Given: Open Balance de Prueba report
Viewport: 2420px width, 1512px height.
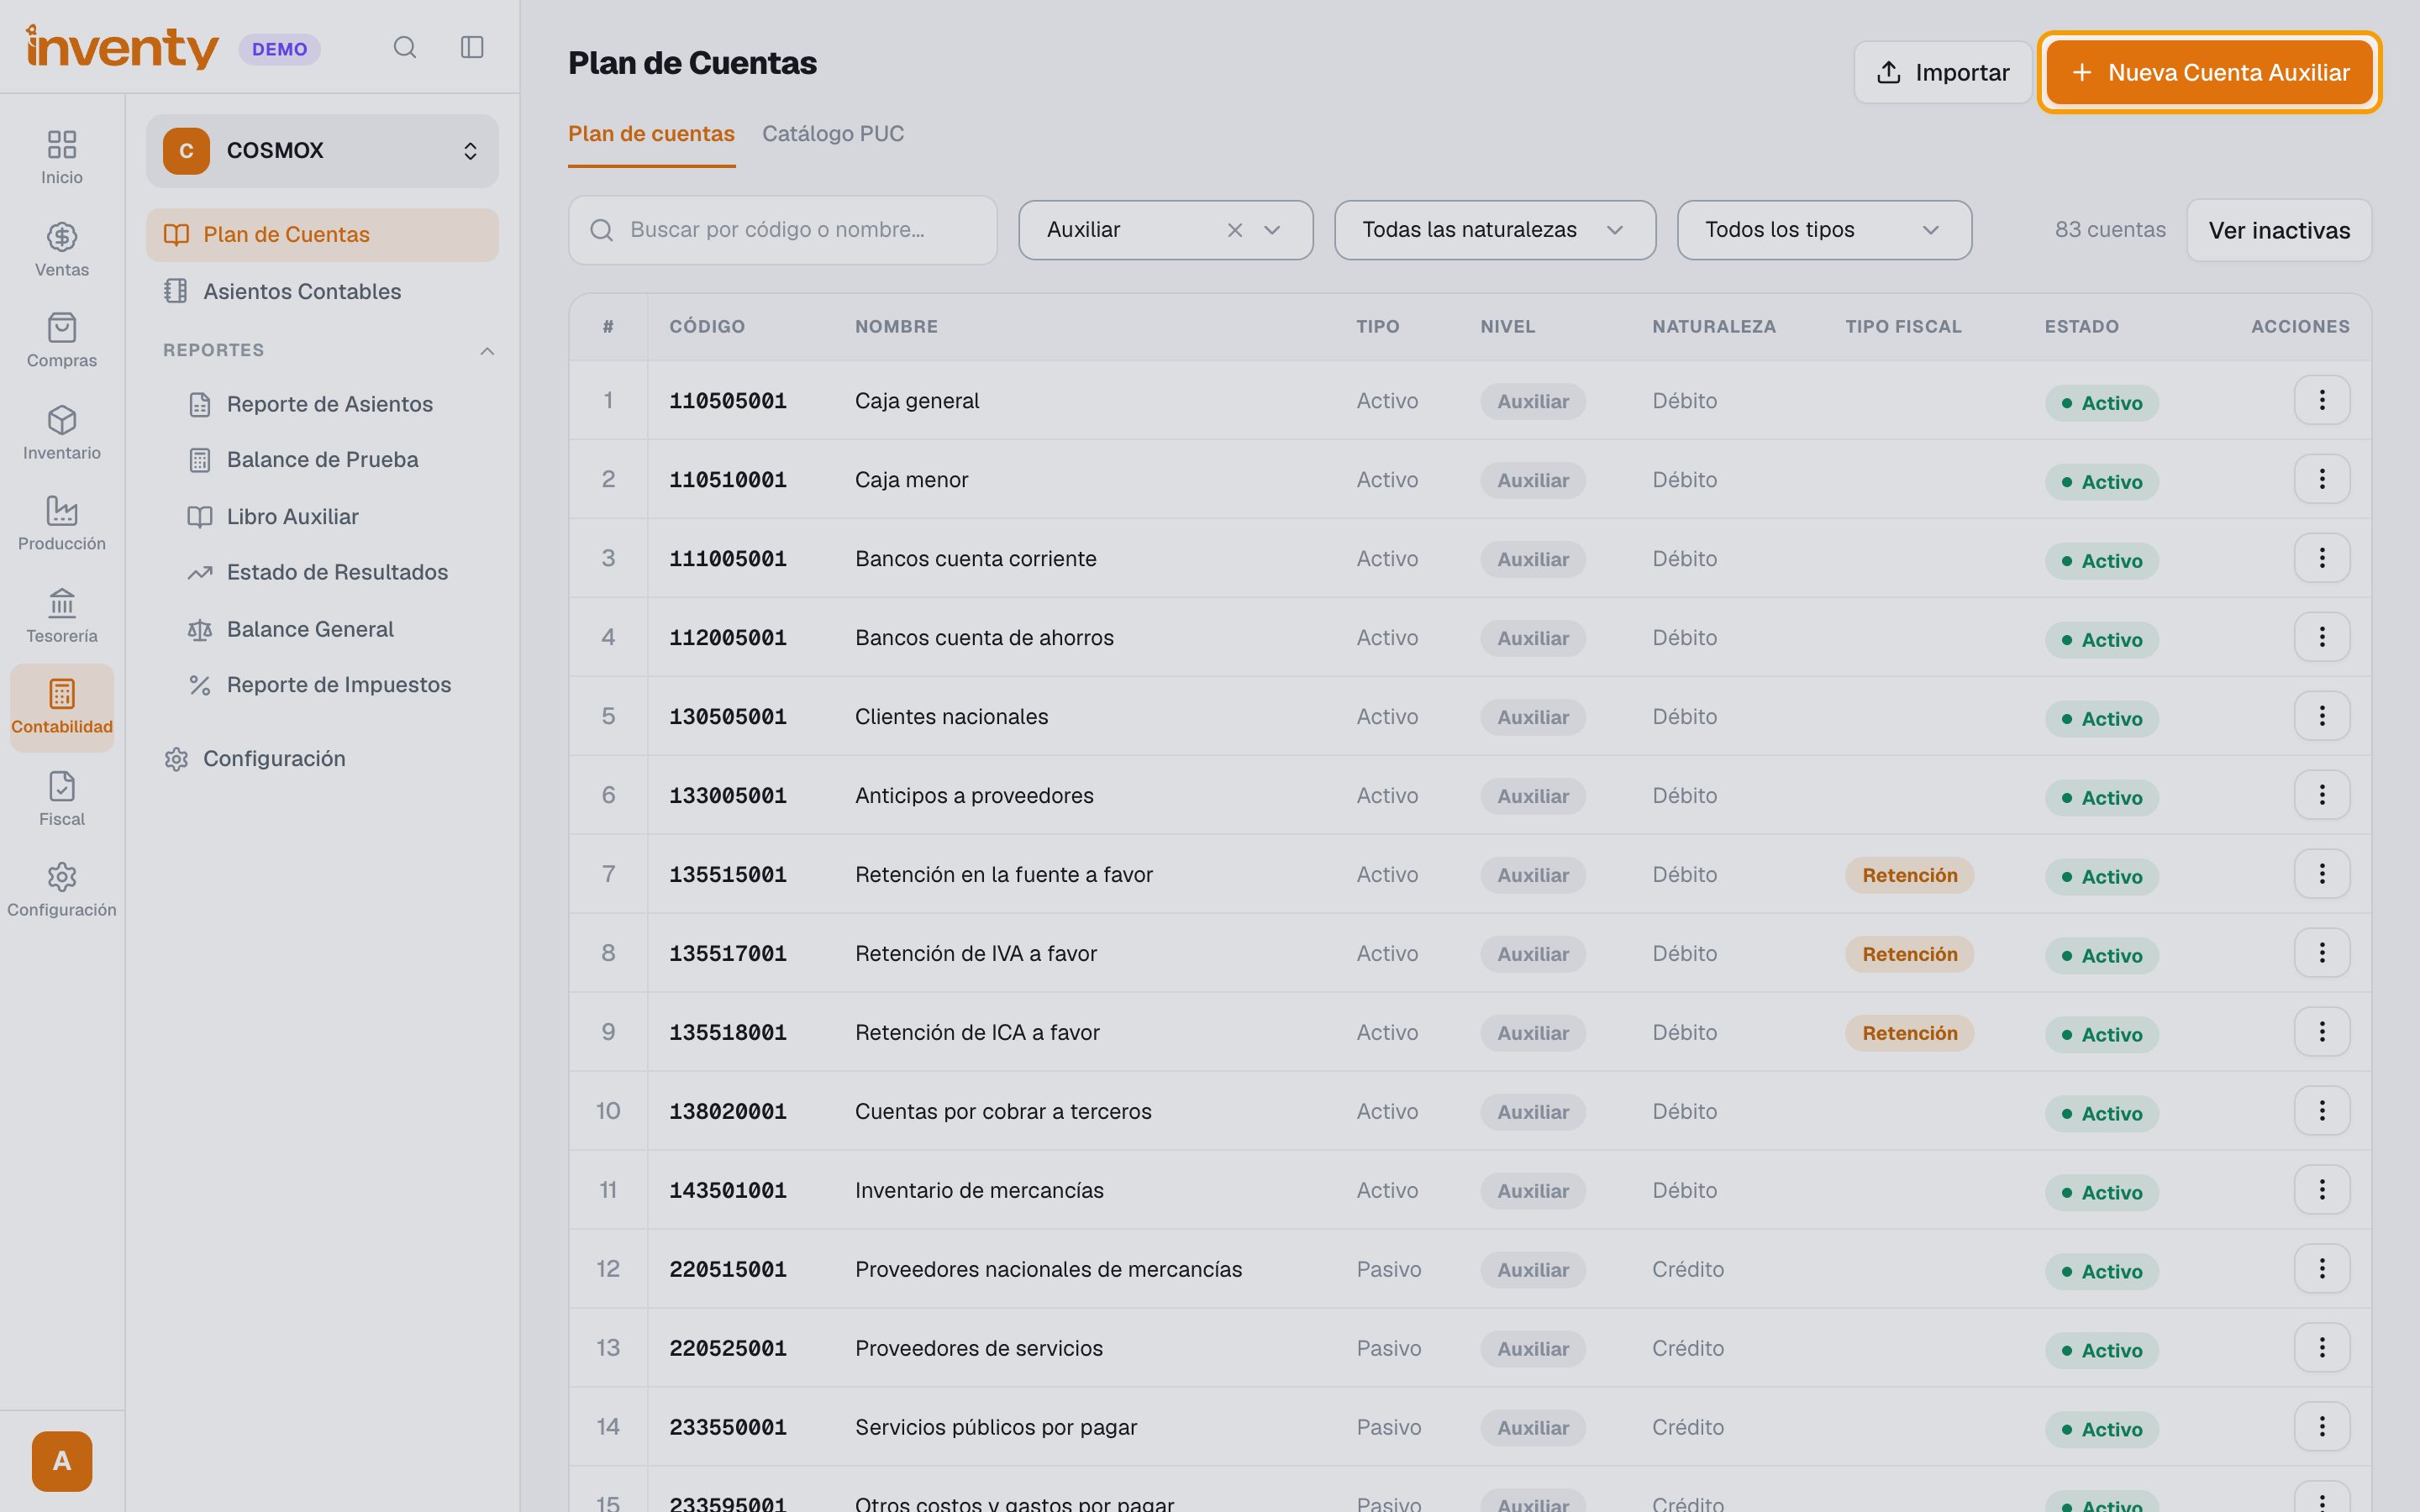Looking at the screenshot, I should [x=322, y=460].
